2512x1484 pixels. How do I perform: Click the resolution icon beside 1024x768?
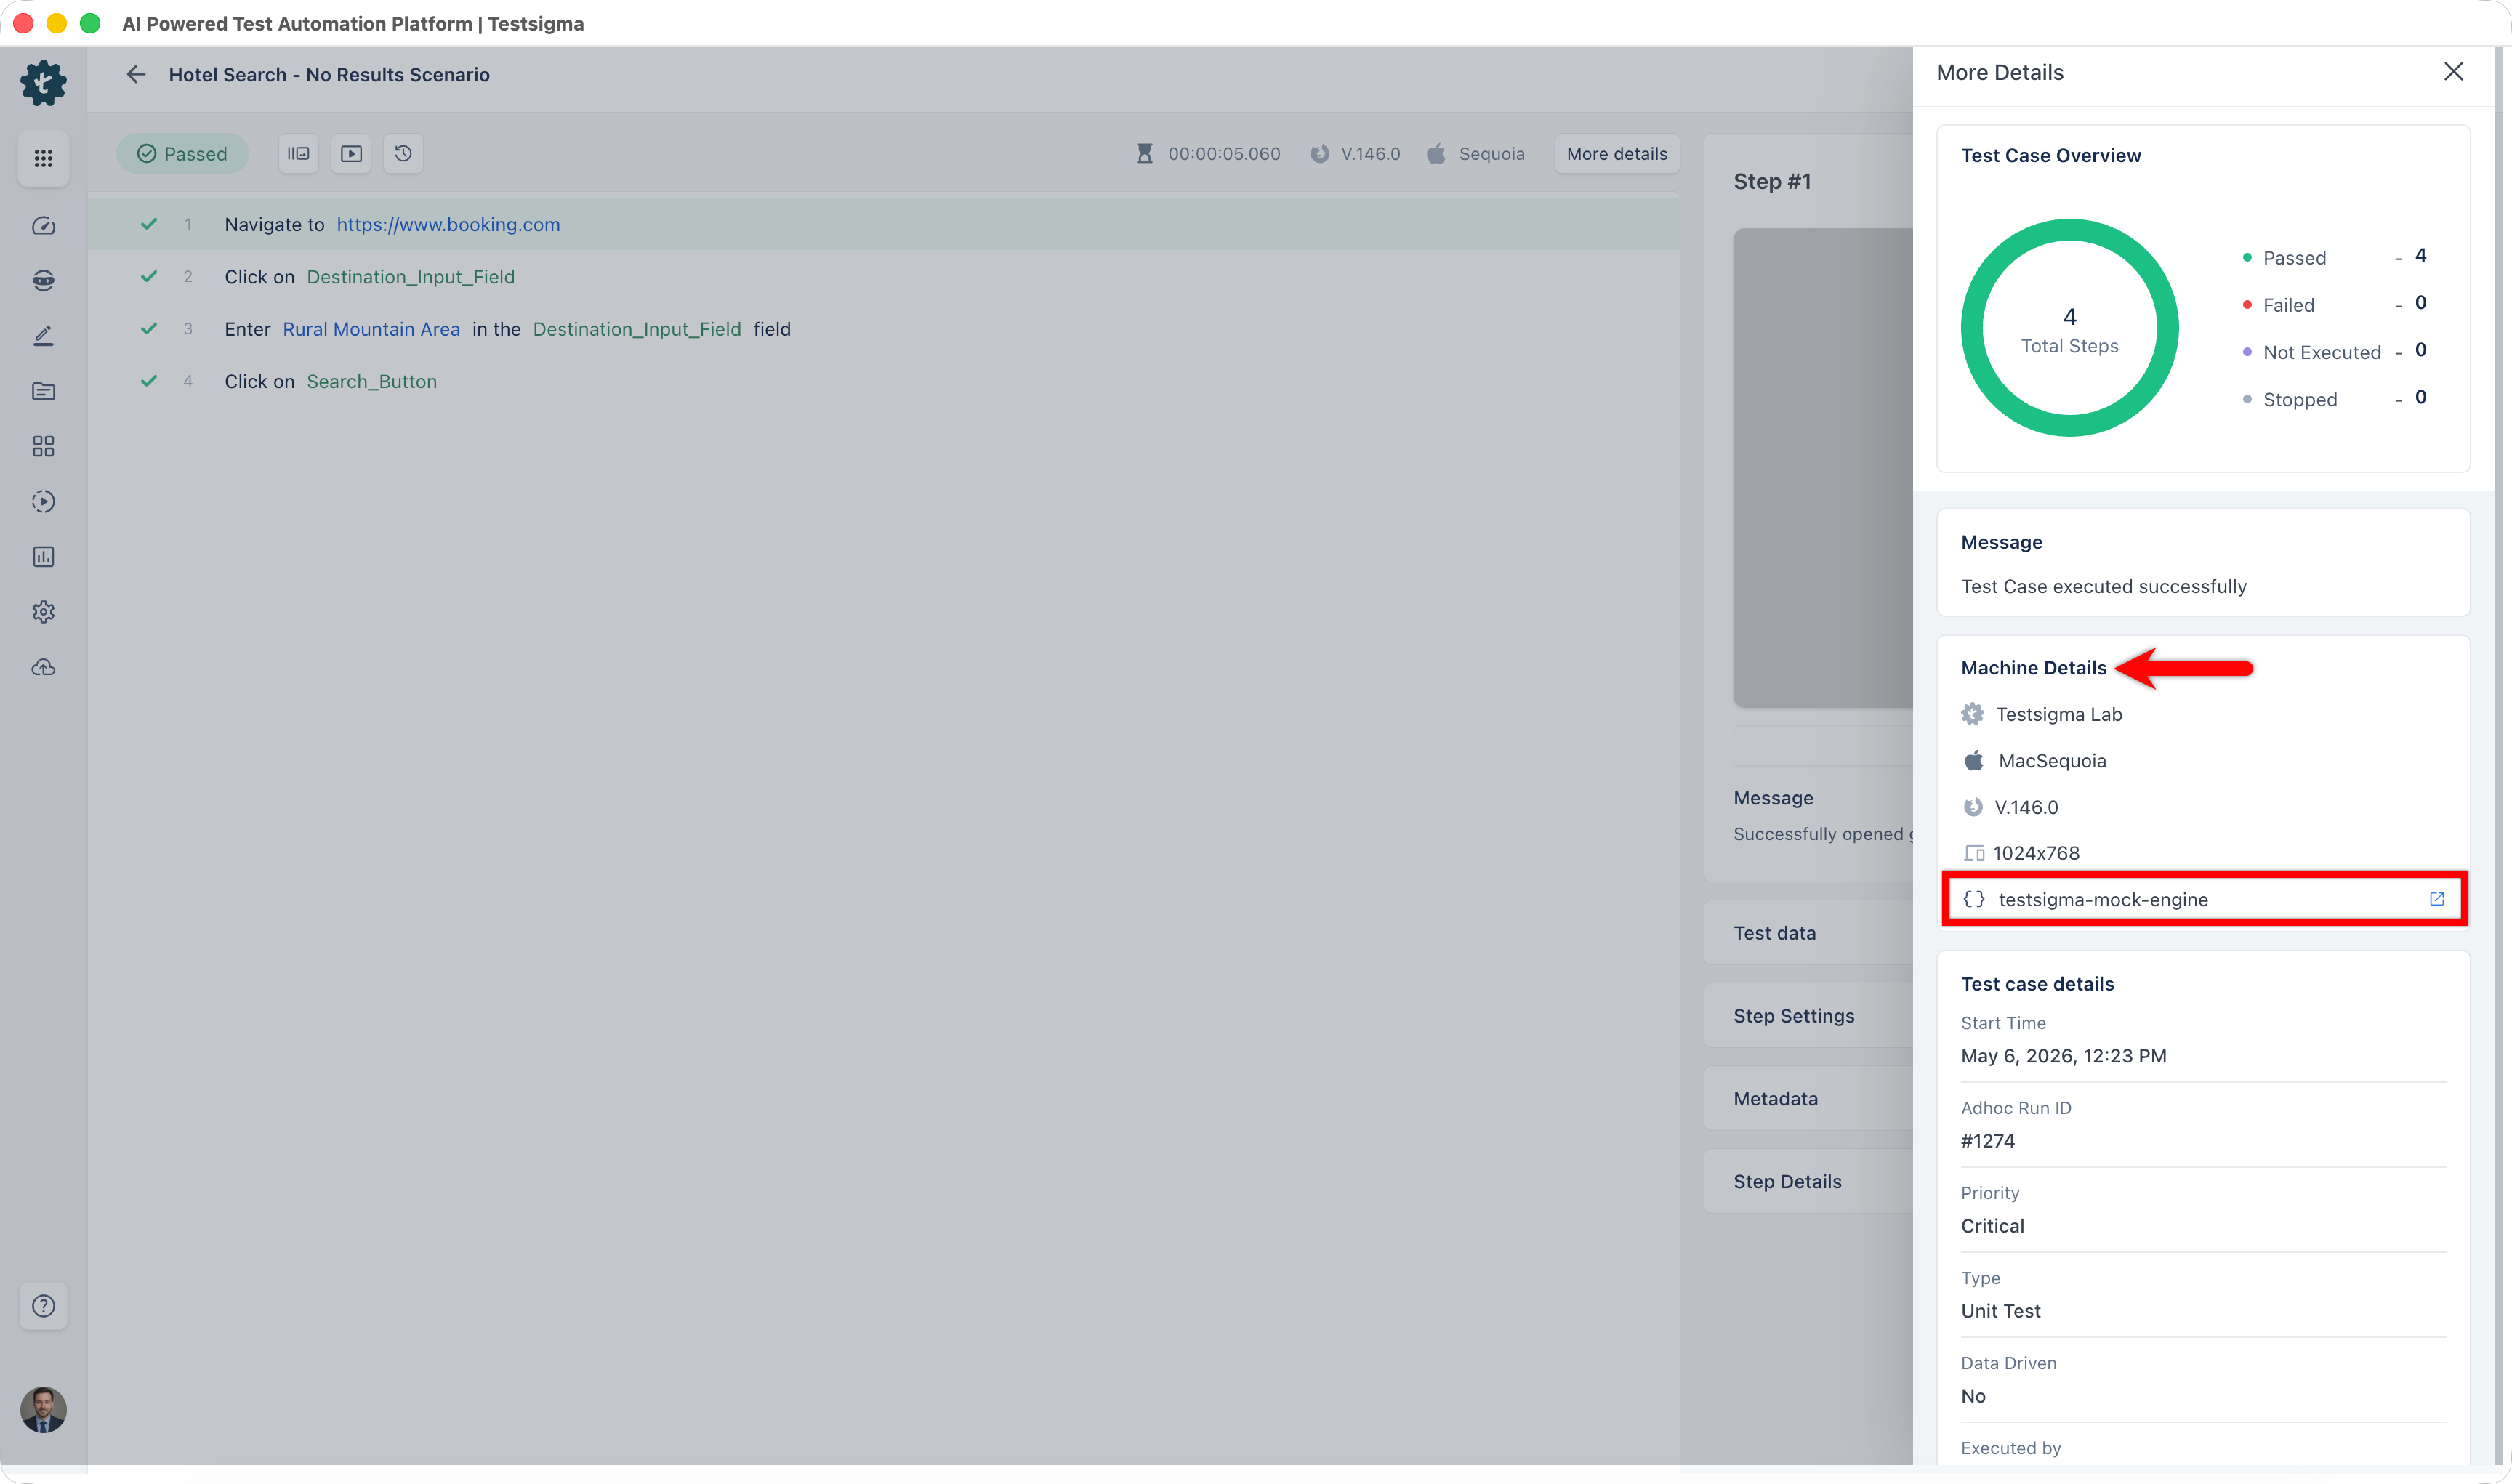click(x=1974, y=853)
